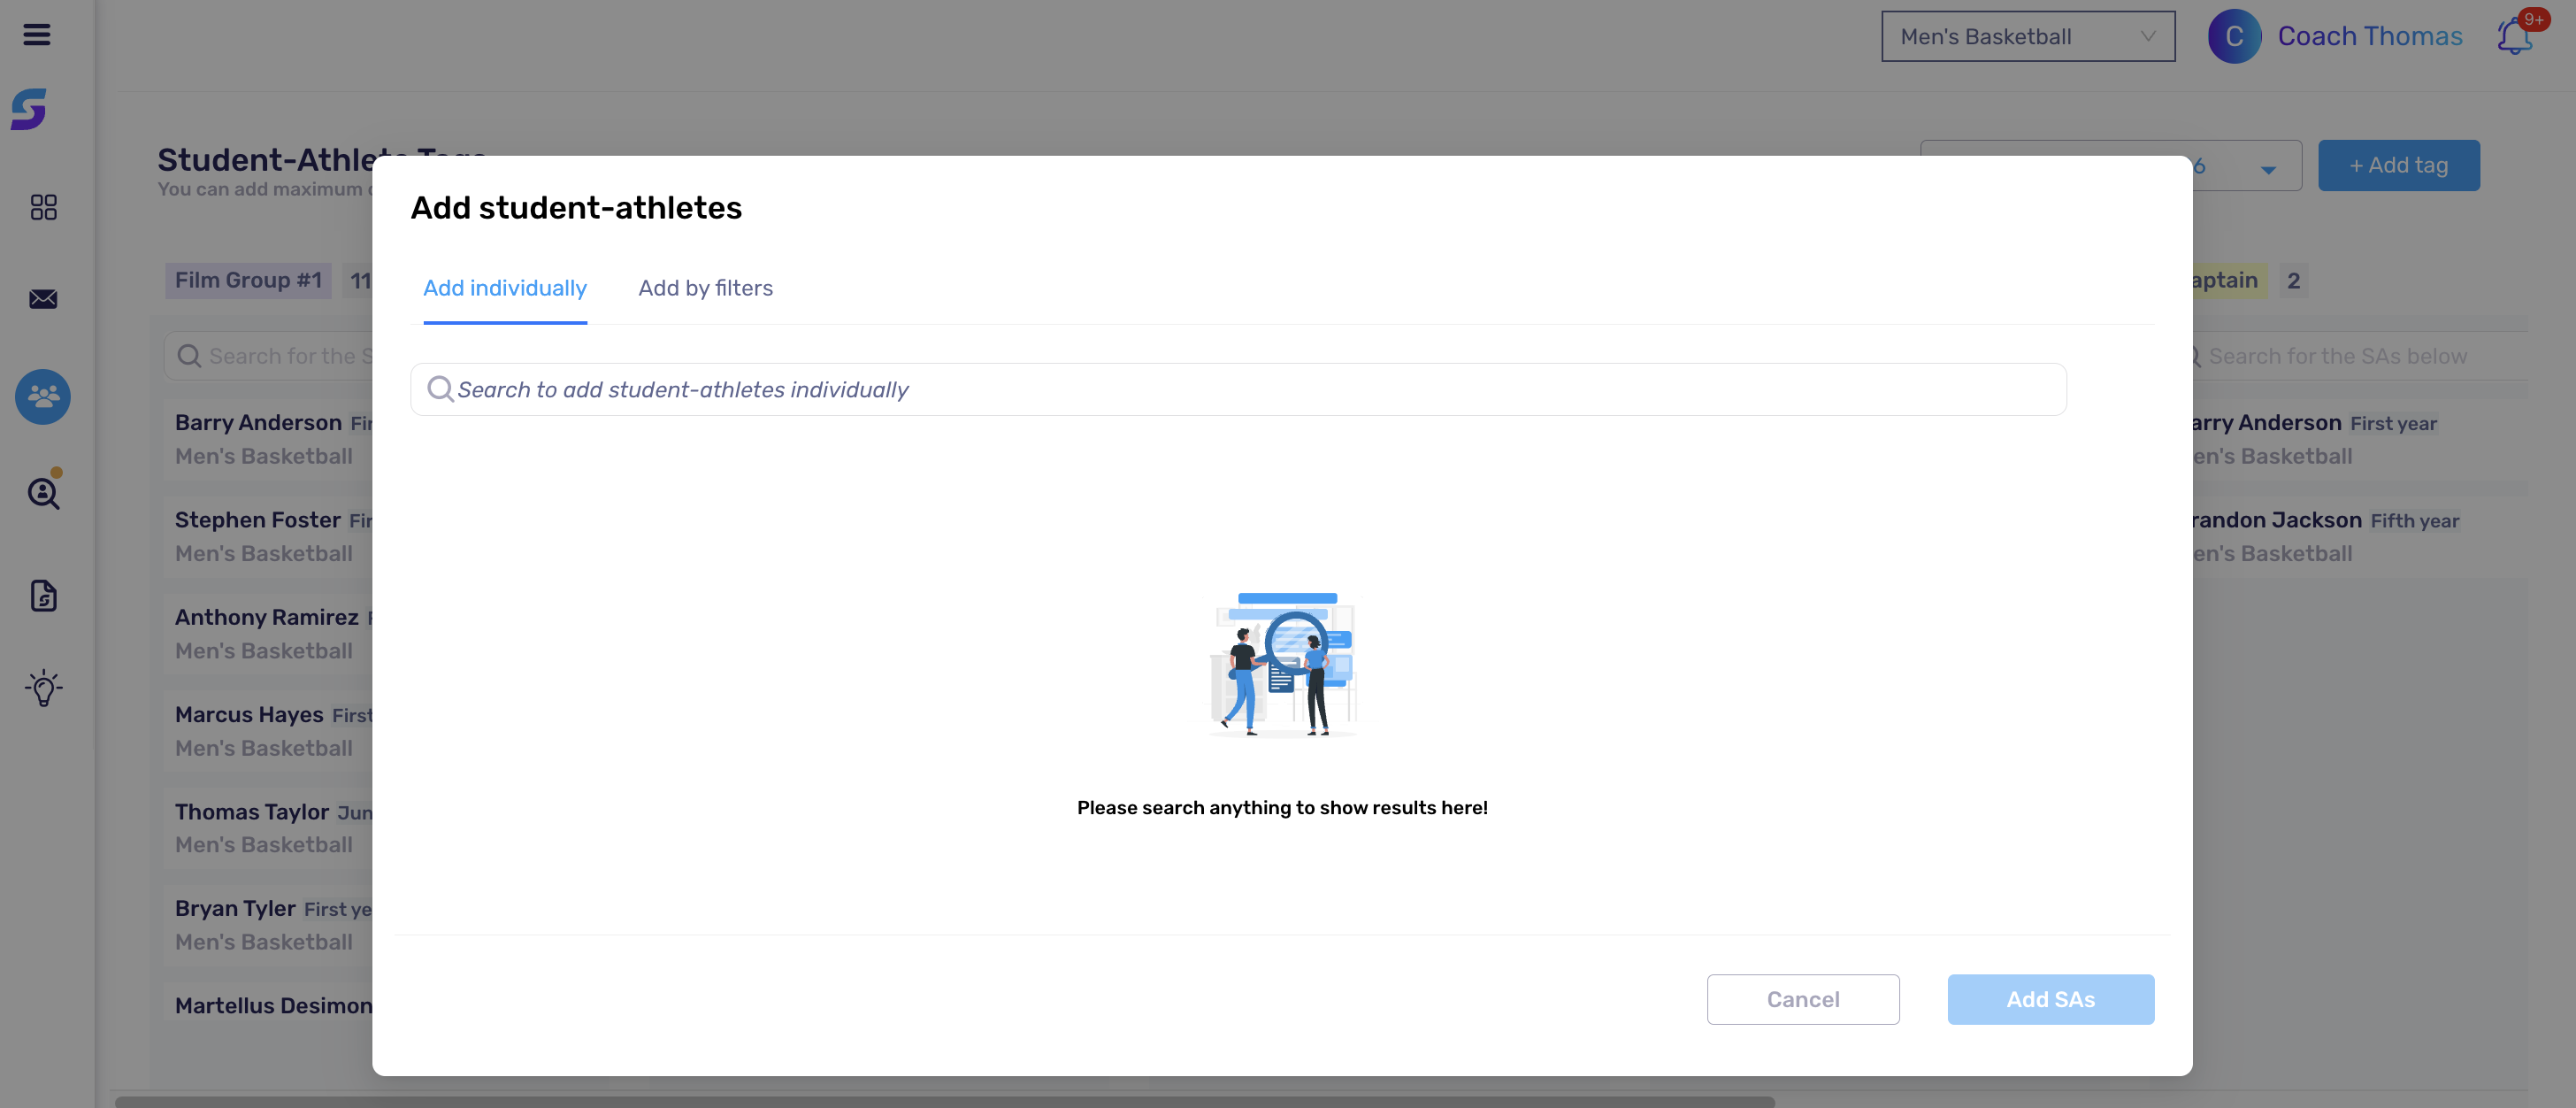The height and width of the screenshot is (1108, 2576).
Task: Select Stephen Foster row
Action: pyautogui.click(x=268, y=536)
